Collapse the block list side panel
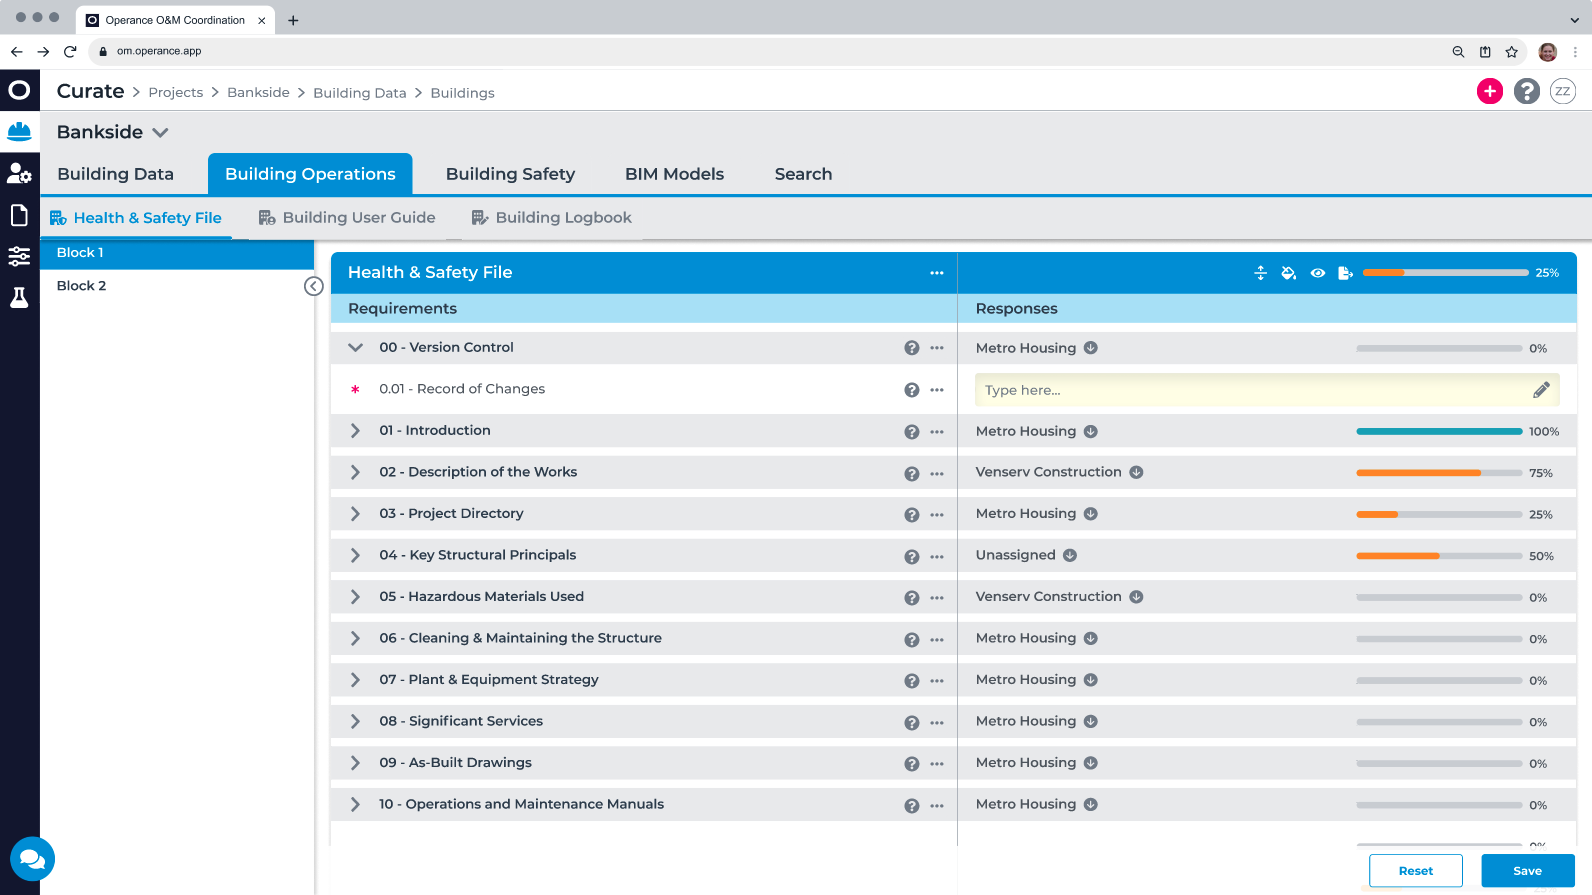Viewport: 1592px width, 895px height. click(x=313, y=287)
